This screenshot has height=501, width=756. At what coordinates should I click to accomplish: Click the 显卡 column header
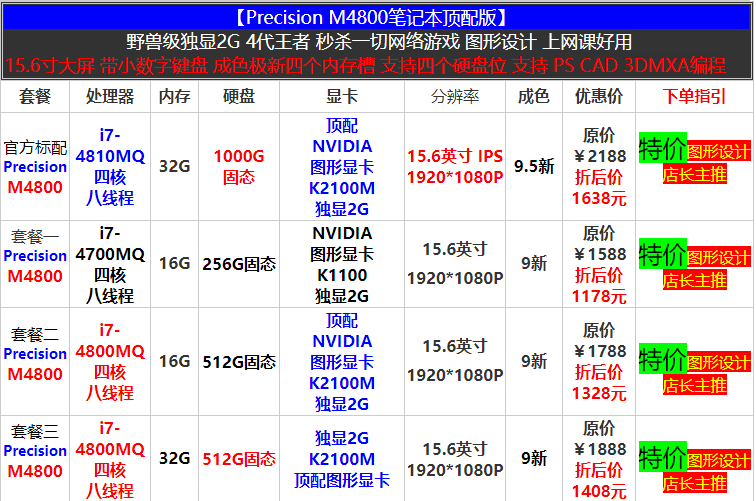point(342,96)
